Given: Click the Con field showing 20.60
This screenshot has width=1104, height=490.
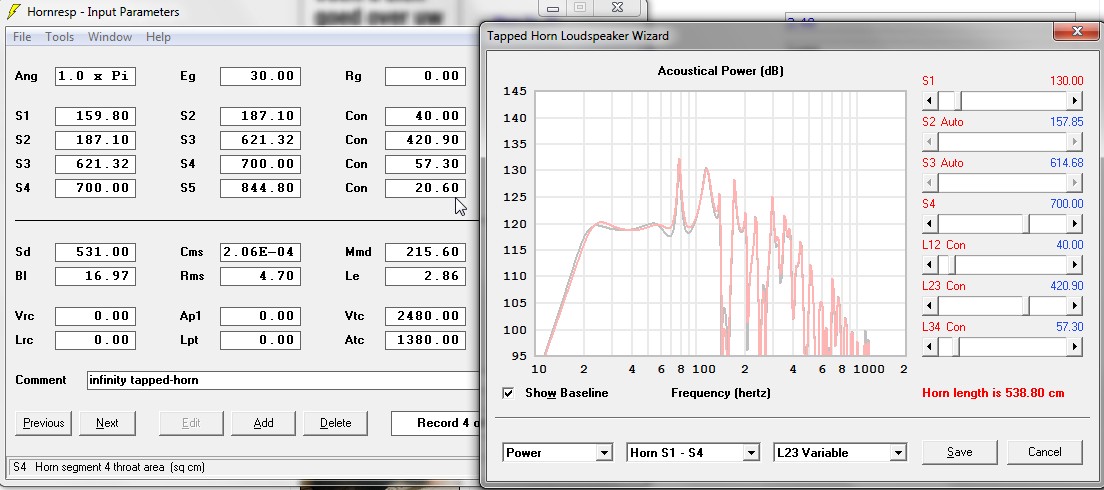Looking at the screenshot, I should click(425, 188).
